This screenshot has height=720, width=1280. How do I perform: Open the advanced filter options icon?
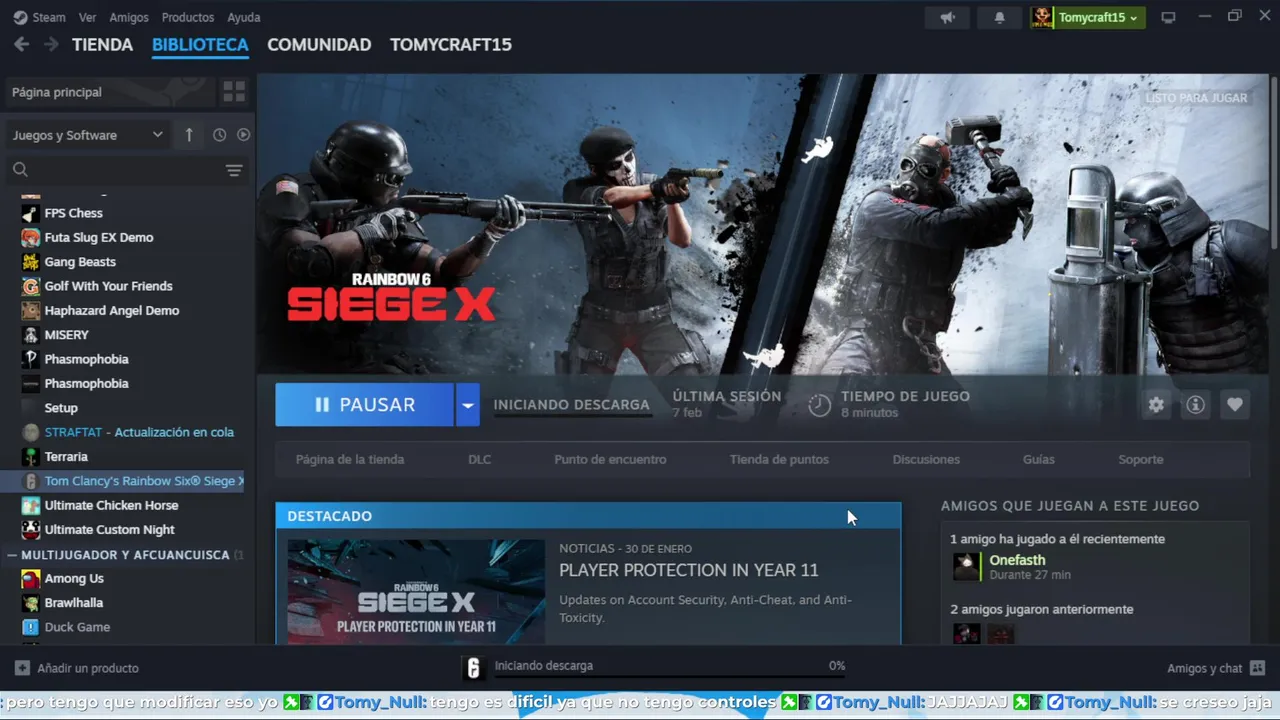tap(234, 170)
